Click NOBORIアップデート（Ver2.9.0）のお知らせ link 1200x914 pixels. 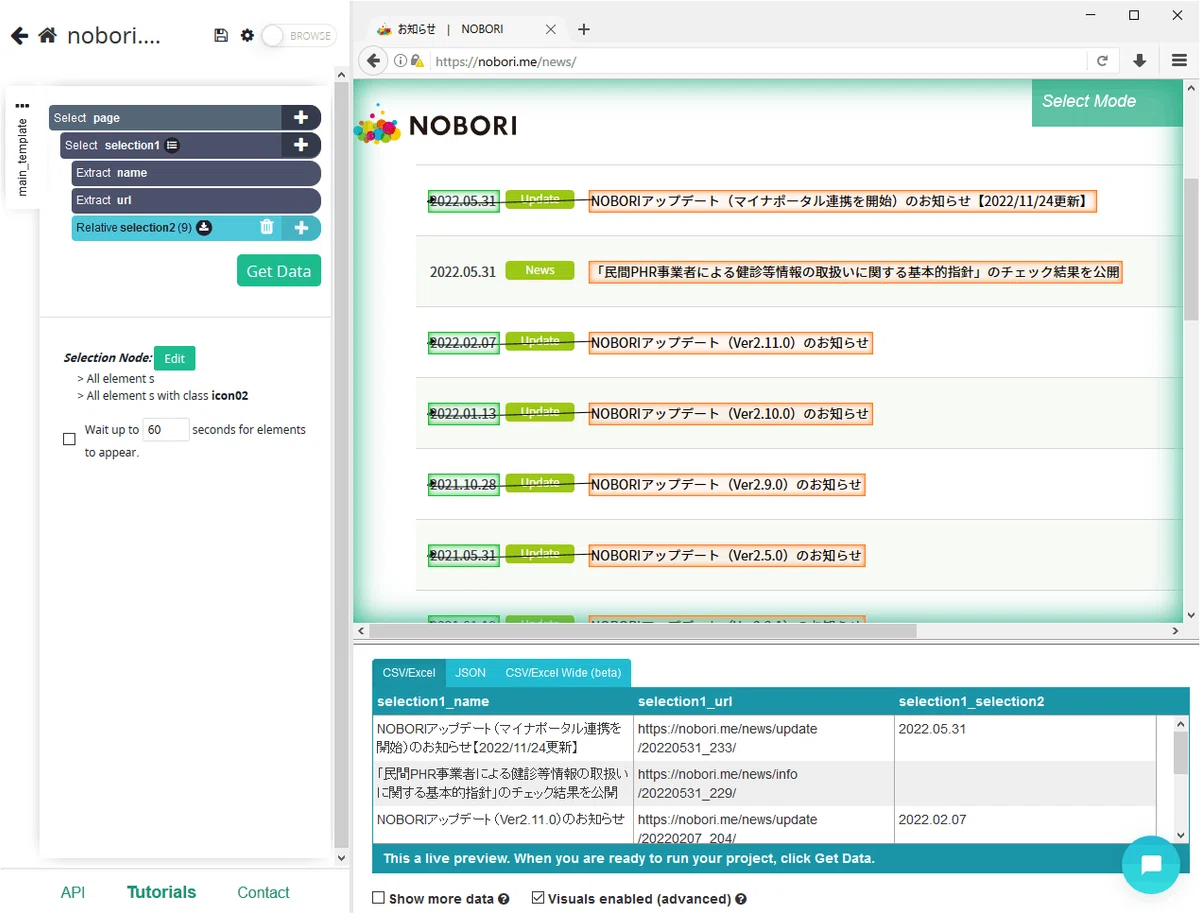[726, 484]
